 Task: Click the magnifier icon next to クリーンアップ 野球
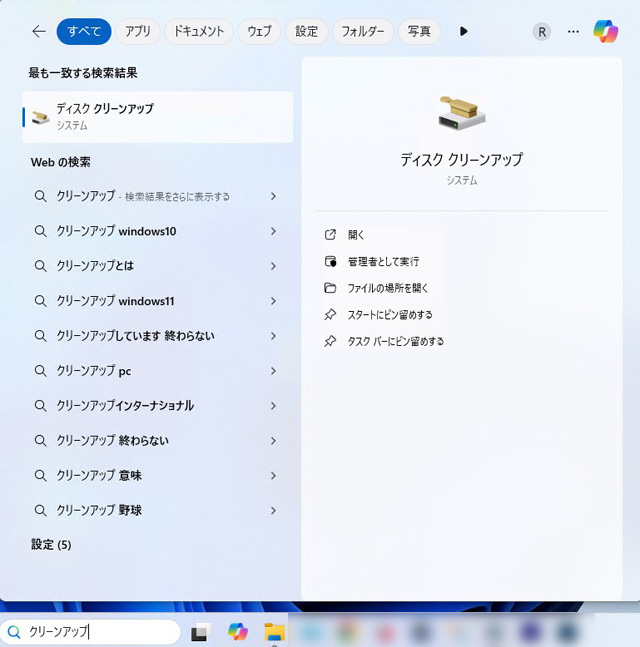click(x=40, y=510)
